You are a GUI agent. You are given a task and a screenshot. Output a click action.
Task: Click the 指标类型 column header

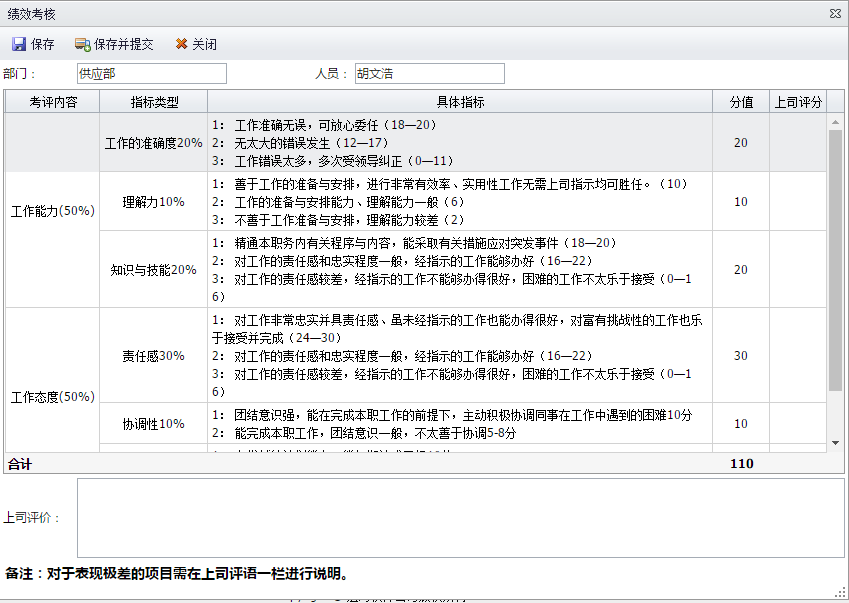(154, 102)
